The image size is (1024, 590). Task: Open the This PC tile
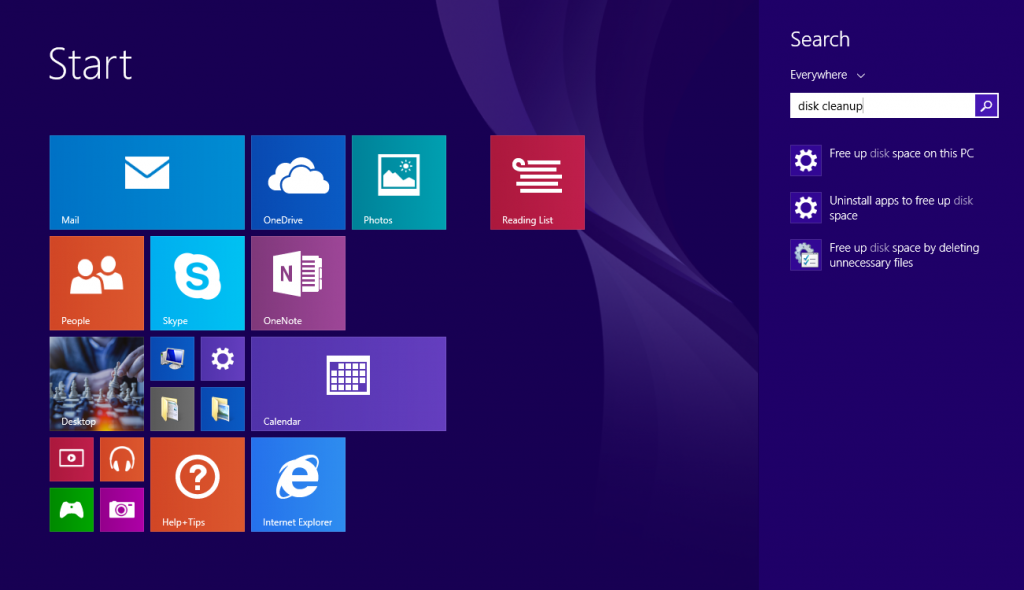tap(171, 358)
